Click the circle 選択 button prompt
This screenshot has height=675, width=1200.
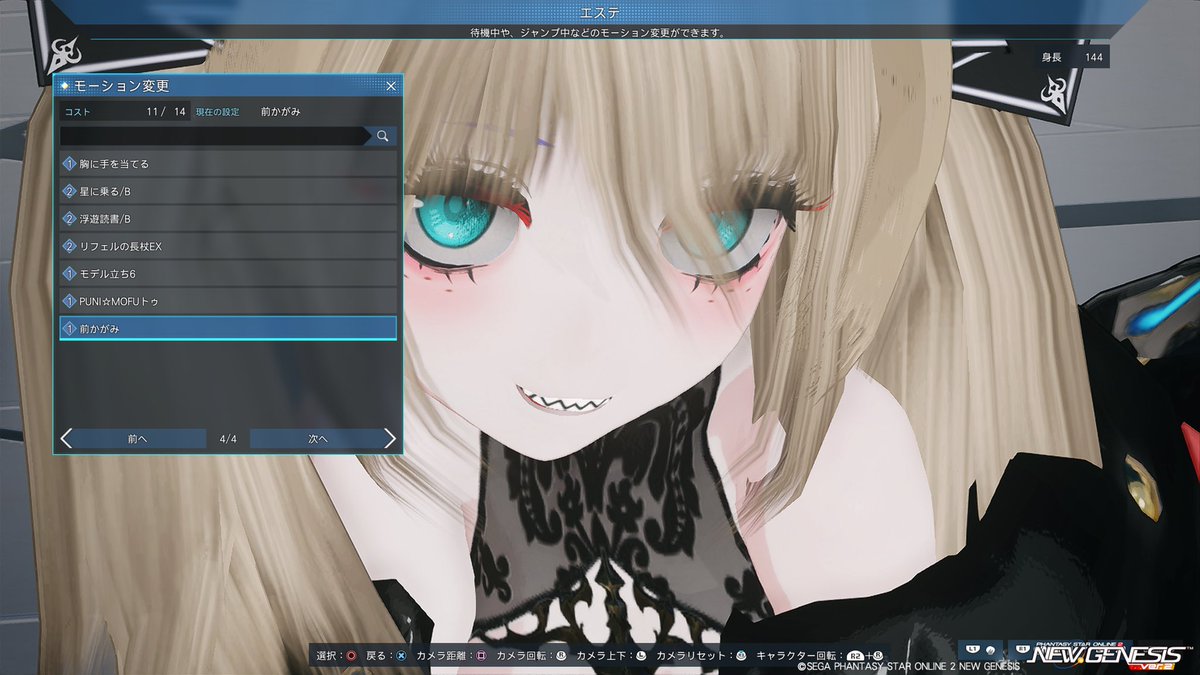point(351,656)
